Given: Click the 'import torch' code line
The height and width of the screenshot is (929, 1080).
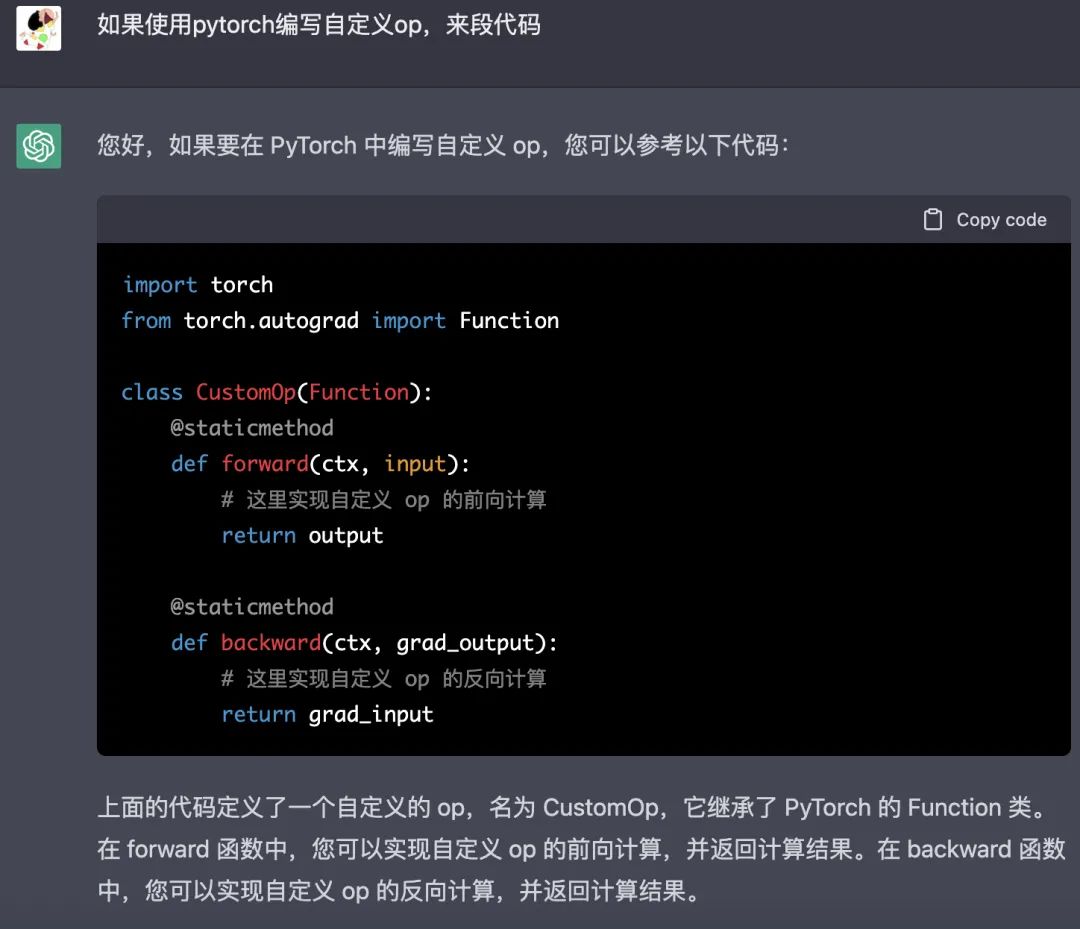Looking at the screenshot, I should (198, 284).
